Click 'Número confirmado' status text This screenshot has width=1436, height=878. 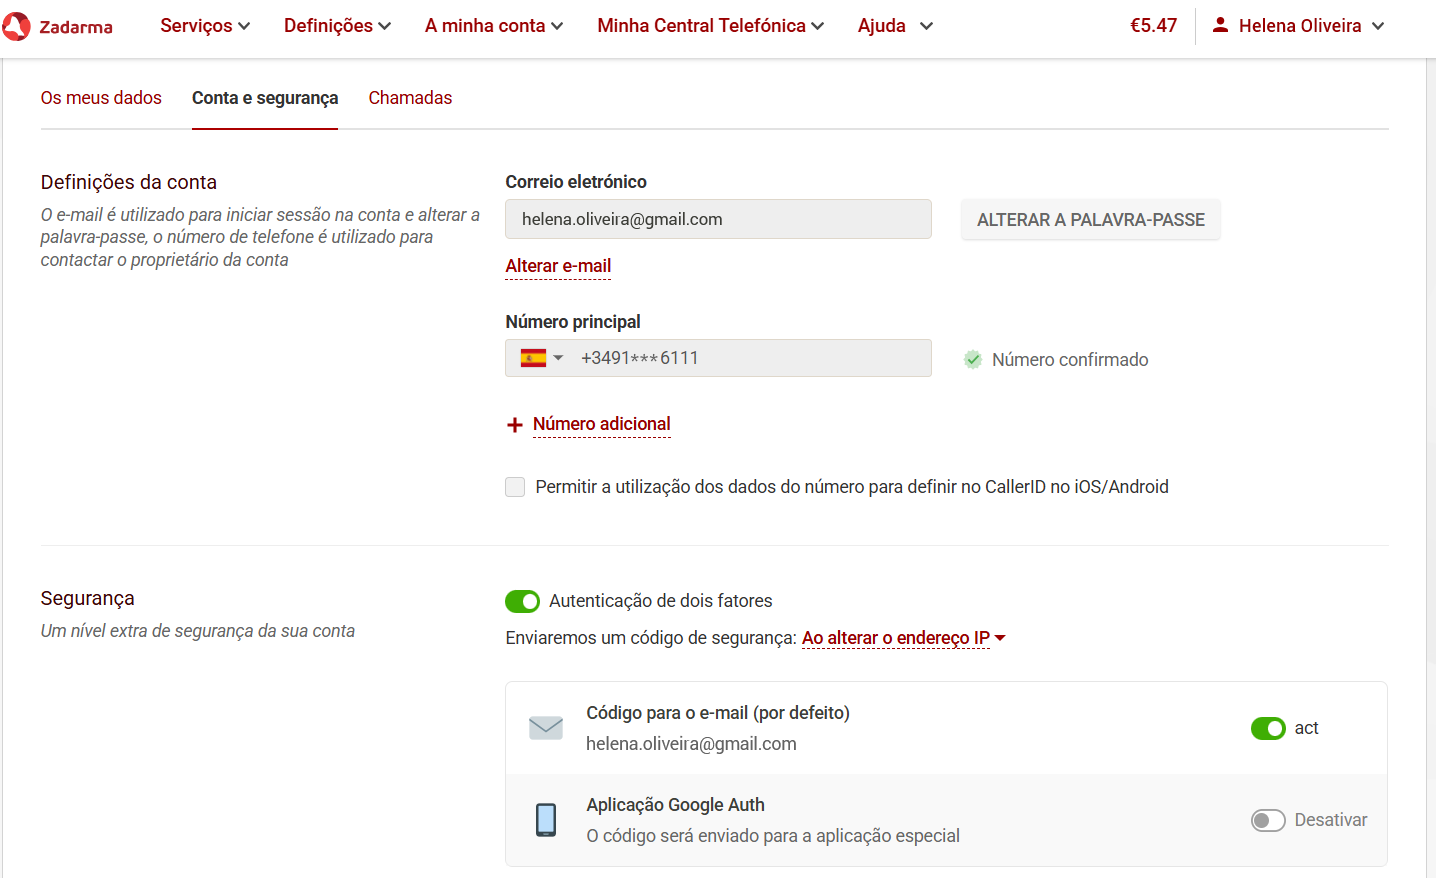(x=1070, y=360)
